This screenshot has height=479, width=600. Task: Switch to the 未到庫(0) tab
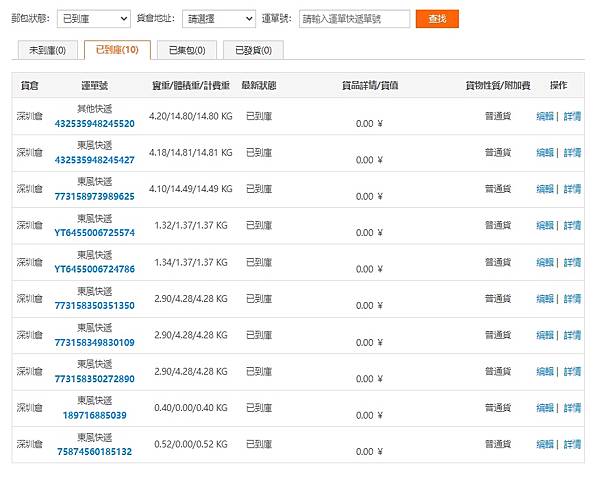[48, 50]
